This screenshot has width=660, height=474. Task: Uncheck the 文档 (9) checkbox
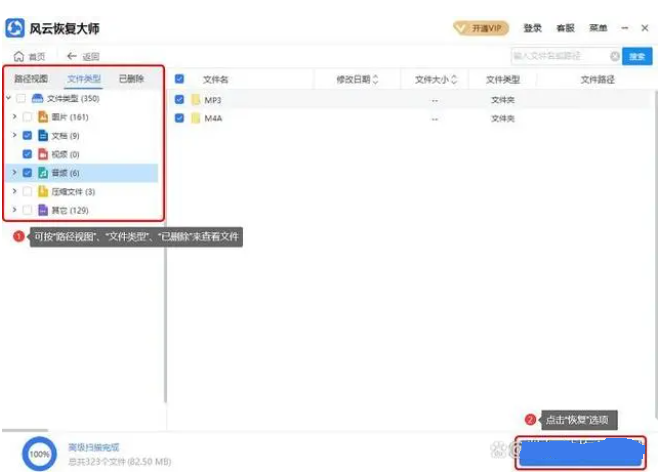click(27, 136)
